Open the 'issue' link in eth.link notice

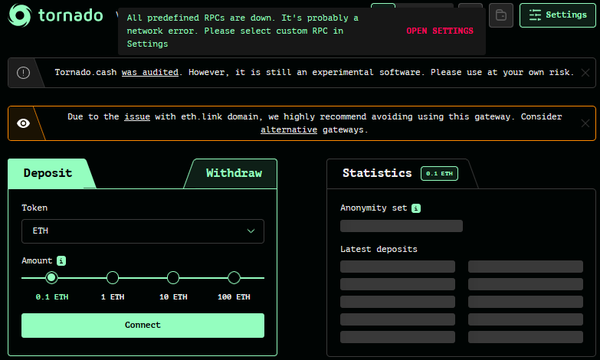click(x=137, y=117)
